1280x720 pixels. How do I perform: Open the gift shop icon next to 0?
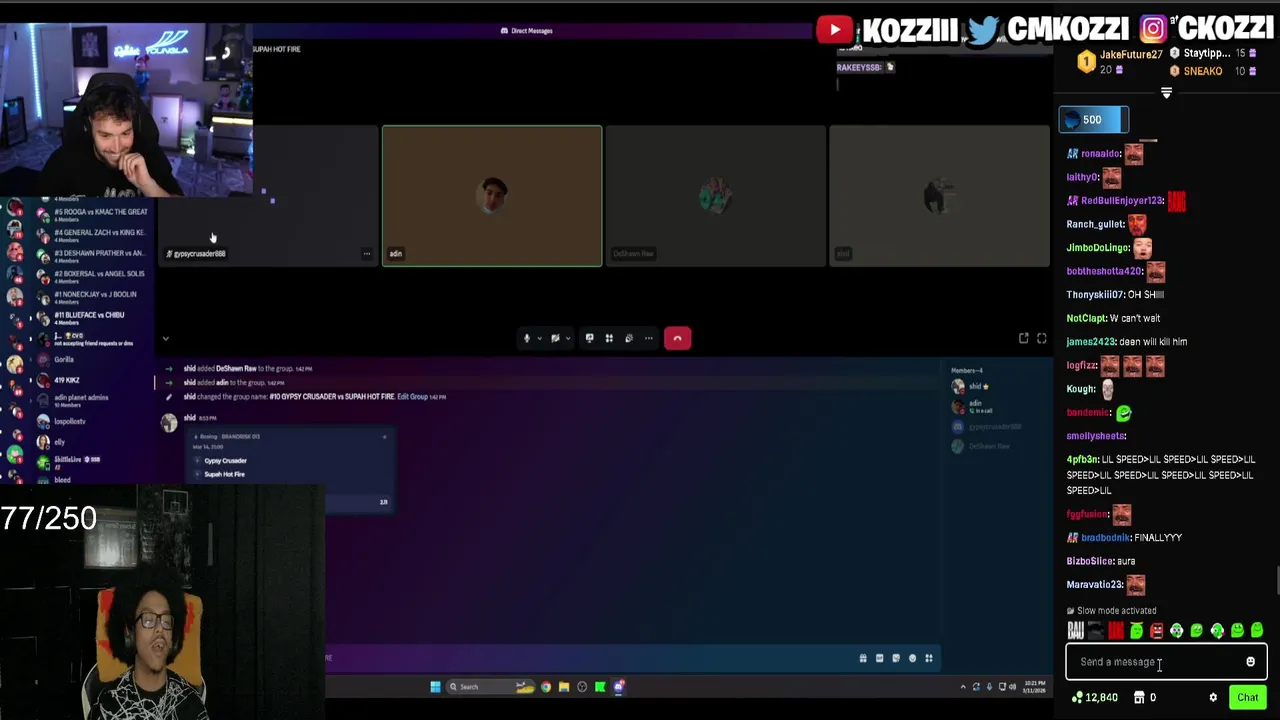[1139, 698]
